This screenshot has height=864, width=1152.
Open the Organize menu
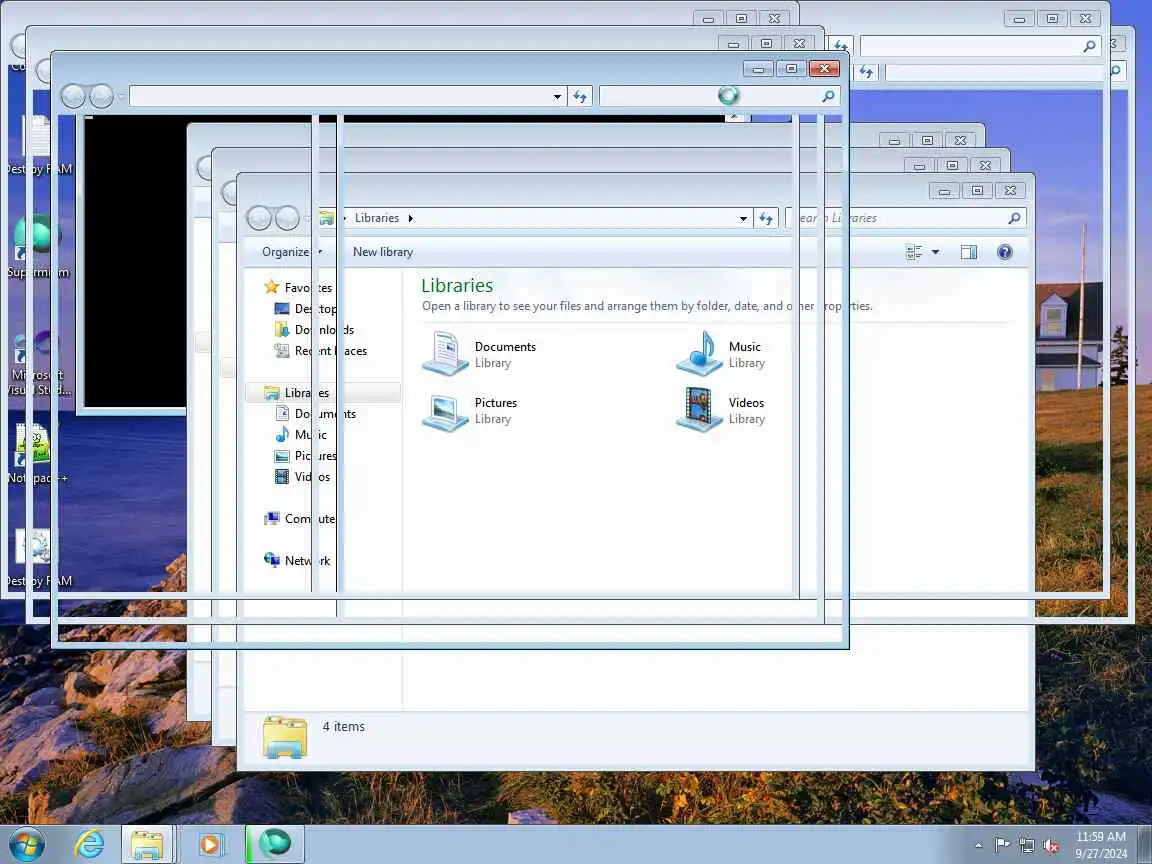292,252
